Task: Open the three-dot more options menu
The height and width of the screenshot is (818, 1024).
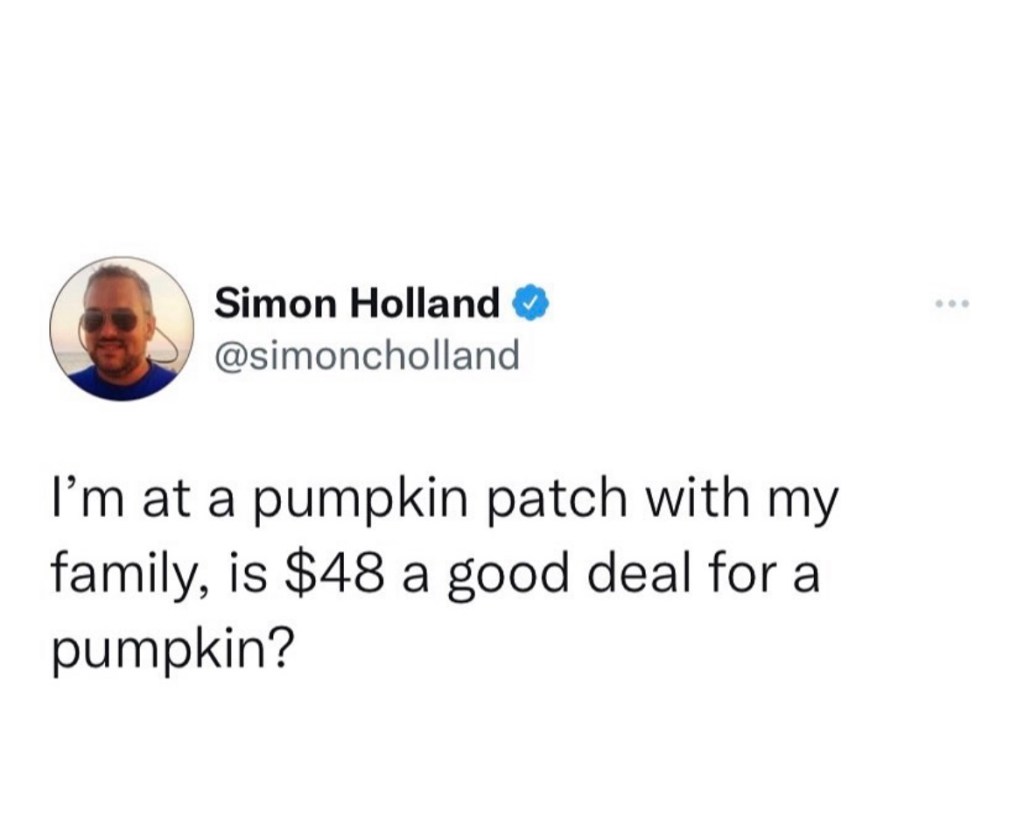Action: [x=952, y=304]
